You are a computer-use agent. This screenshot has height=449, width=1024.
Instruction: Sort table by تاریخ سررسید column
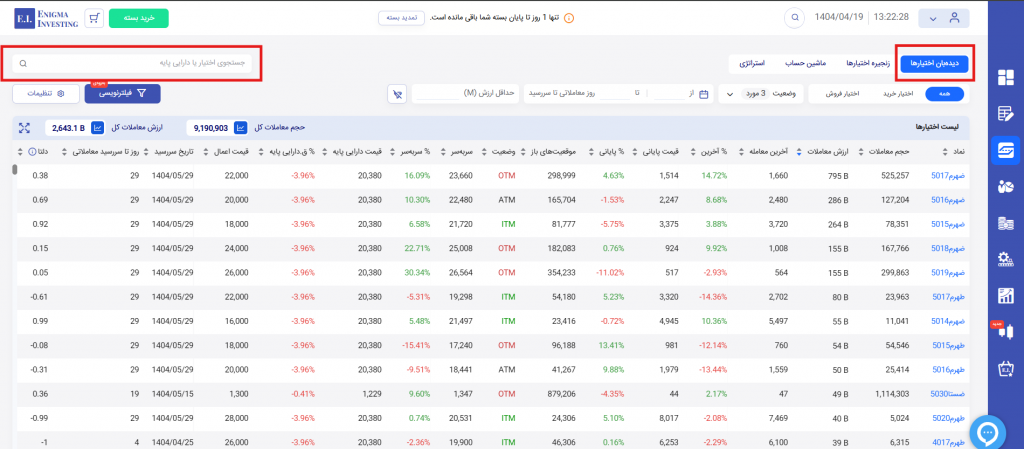(x=169, y=151)
